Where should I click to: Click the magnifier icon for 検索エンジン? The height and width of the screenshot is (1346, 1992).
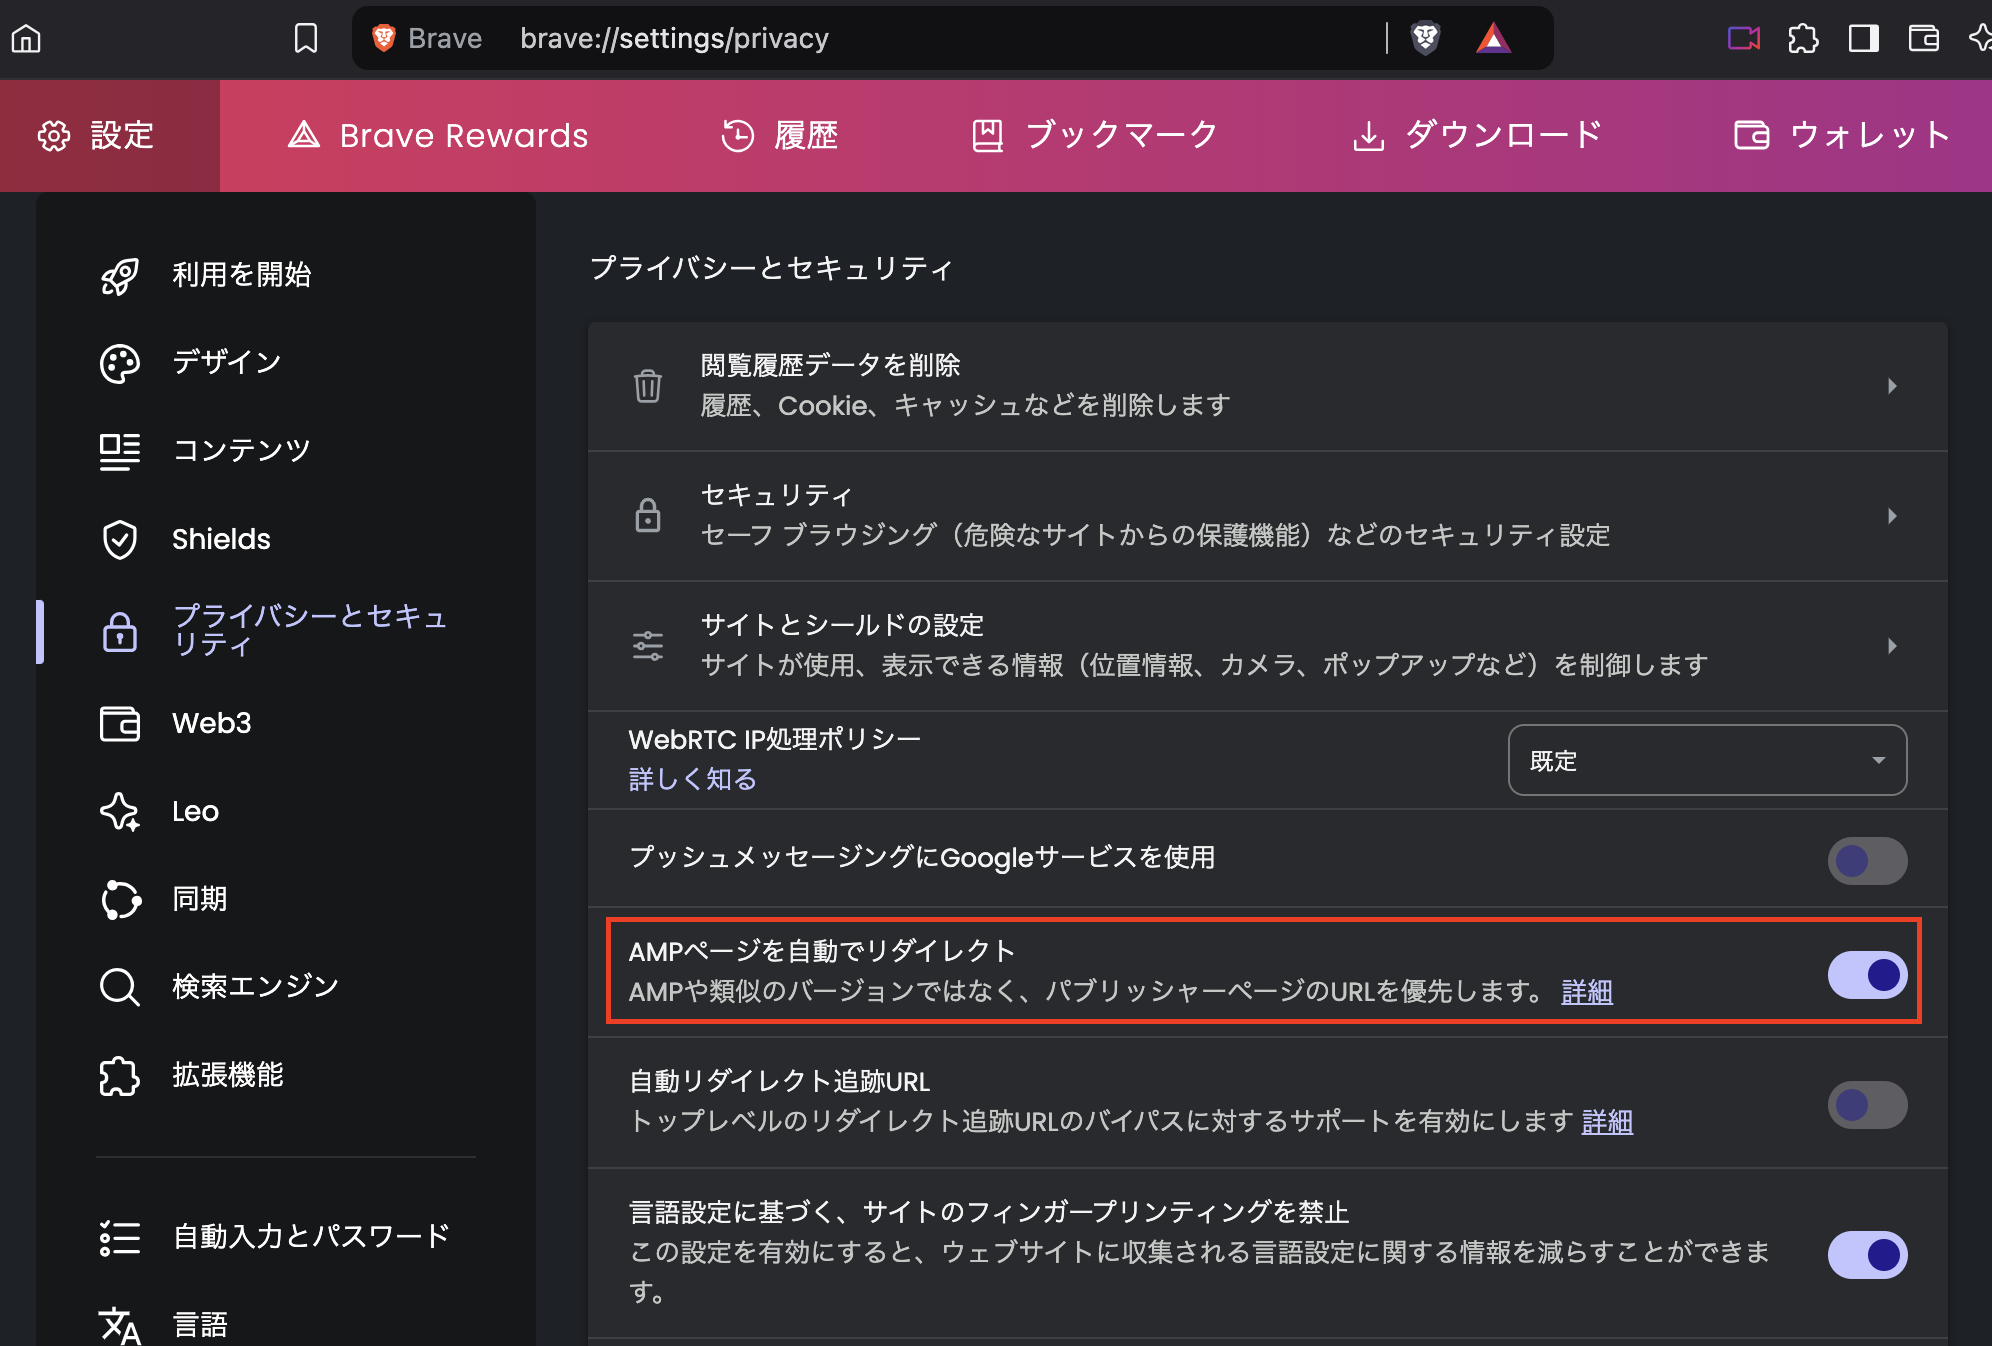point(120,988)
